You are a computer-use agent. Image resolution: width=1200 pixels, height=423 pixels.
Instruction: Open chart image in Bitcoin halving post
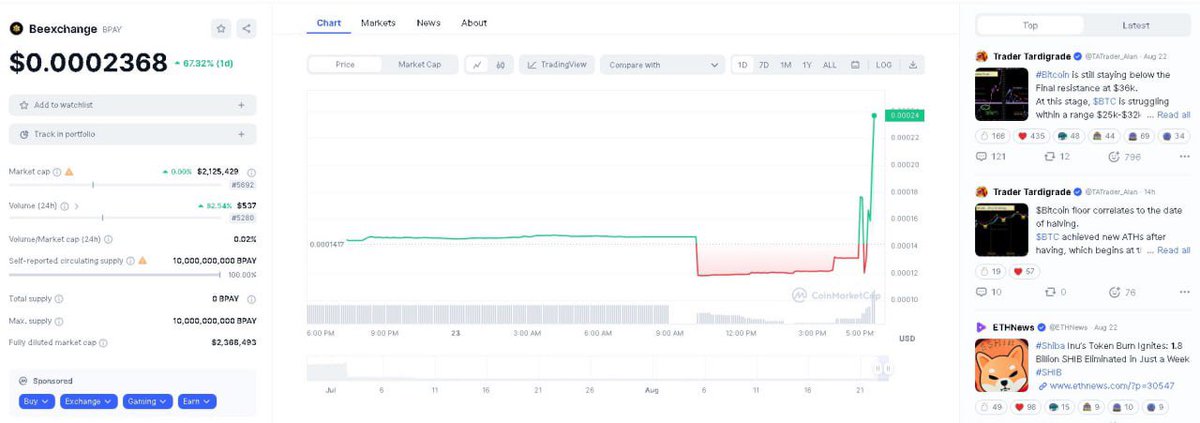coord(1002,230)
